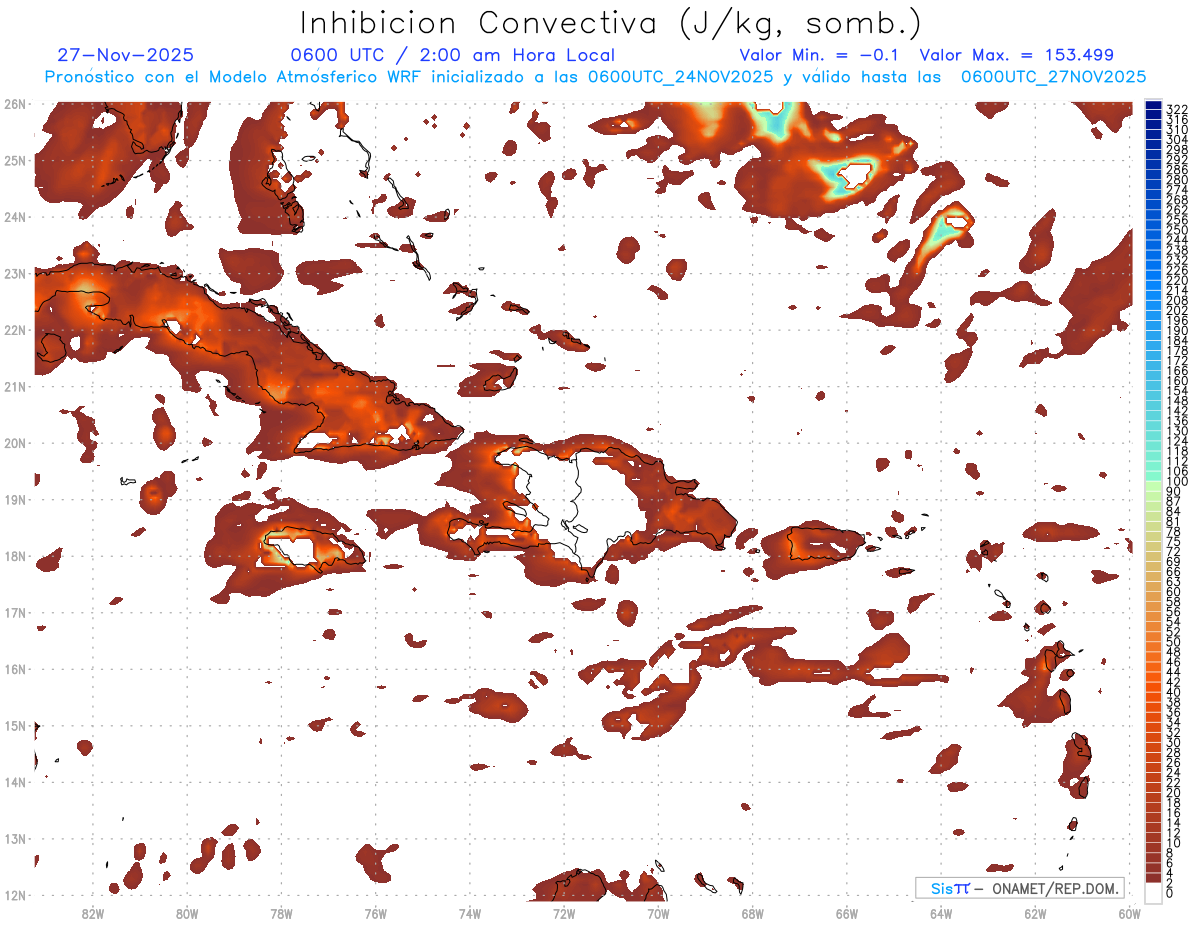Click the '80W' longitude label
1200x927 pixels.
187,913
